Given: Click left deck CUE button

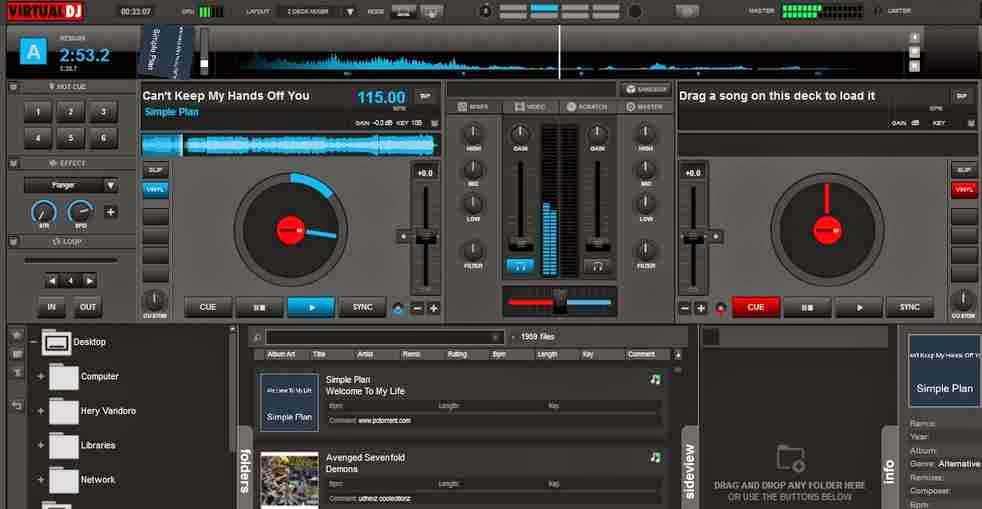Looking at the screenshot, I should (x=207, y=307).
